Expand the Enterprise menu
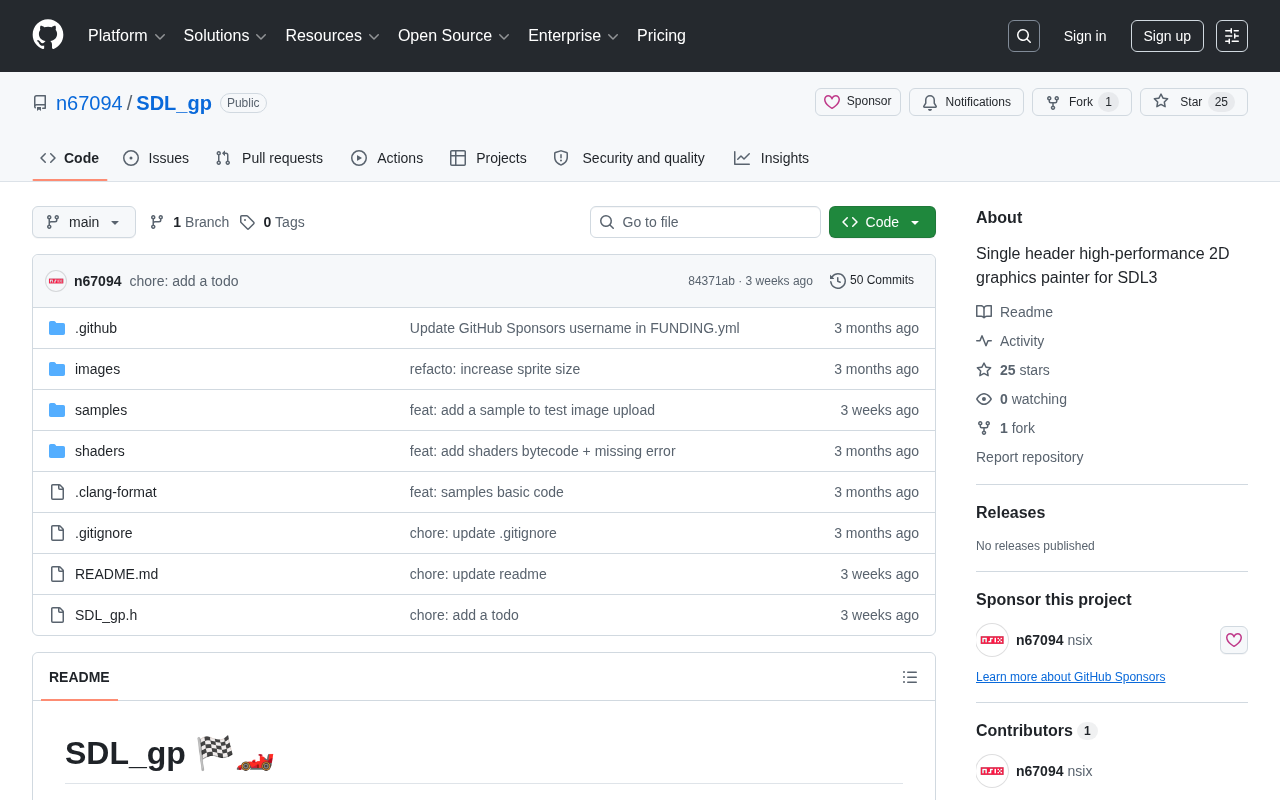 (574, 36)
